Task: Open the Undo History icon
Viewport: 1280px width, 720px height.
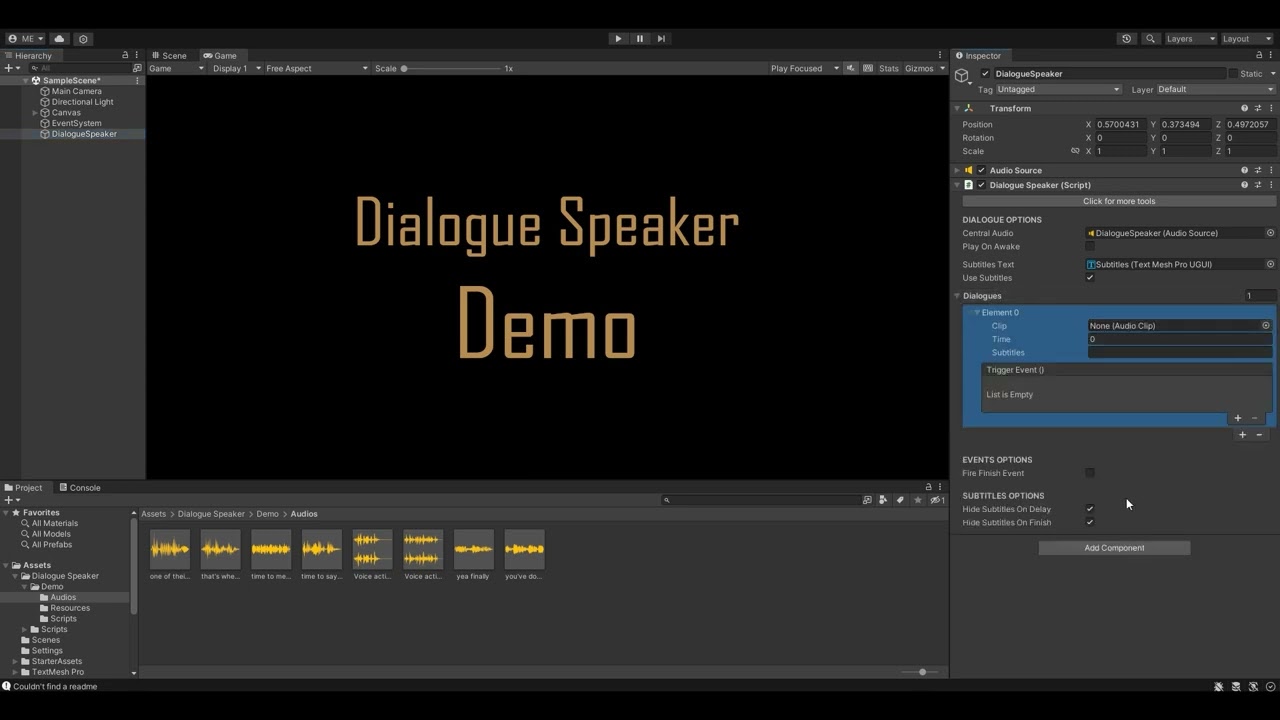Action: (1127, 39)
